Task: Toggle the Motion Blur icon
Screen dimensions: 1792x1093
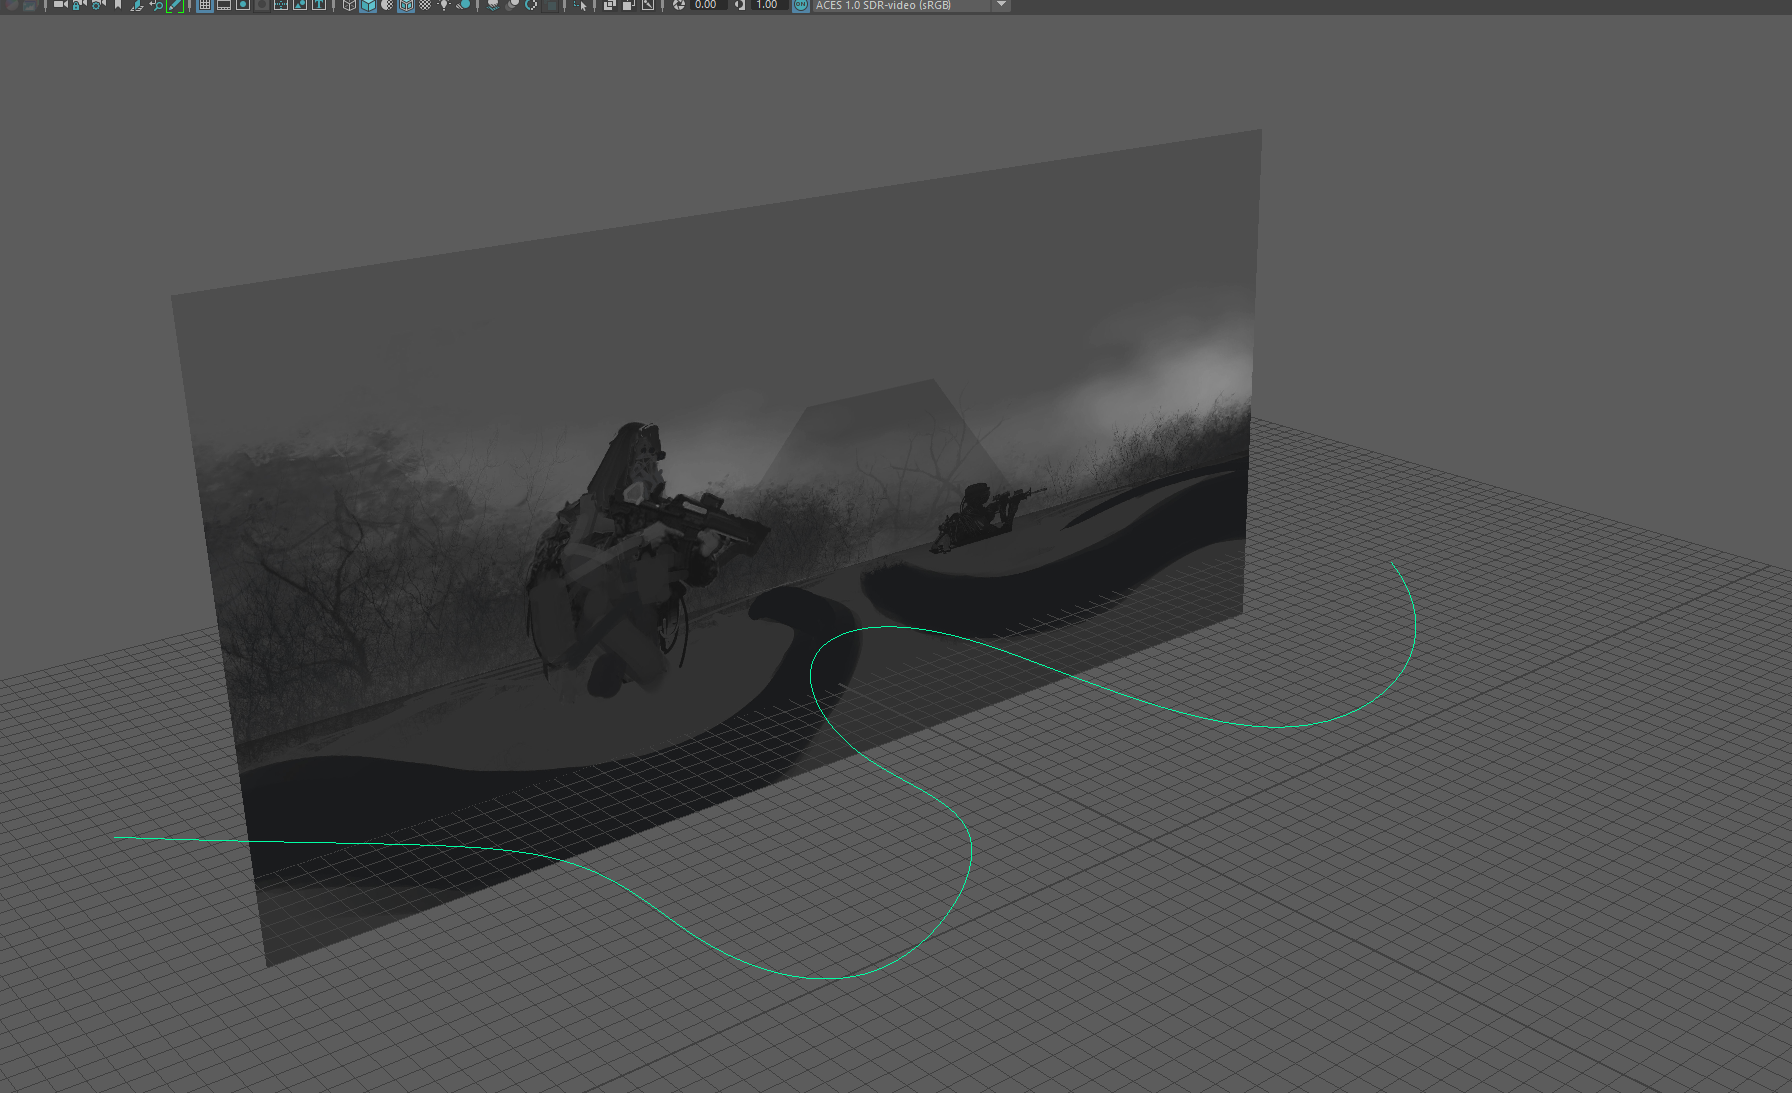Action: point(512,5)
